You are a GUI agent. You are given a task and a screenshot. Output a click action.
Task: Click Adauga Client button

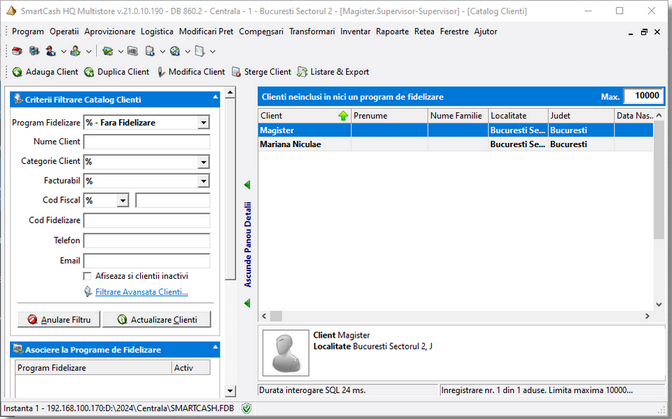(45, 72)
